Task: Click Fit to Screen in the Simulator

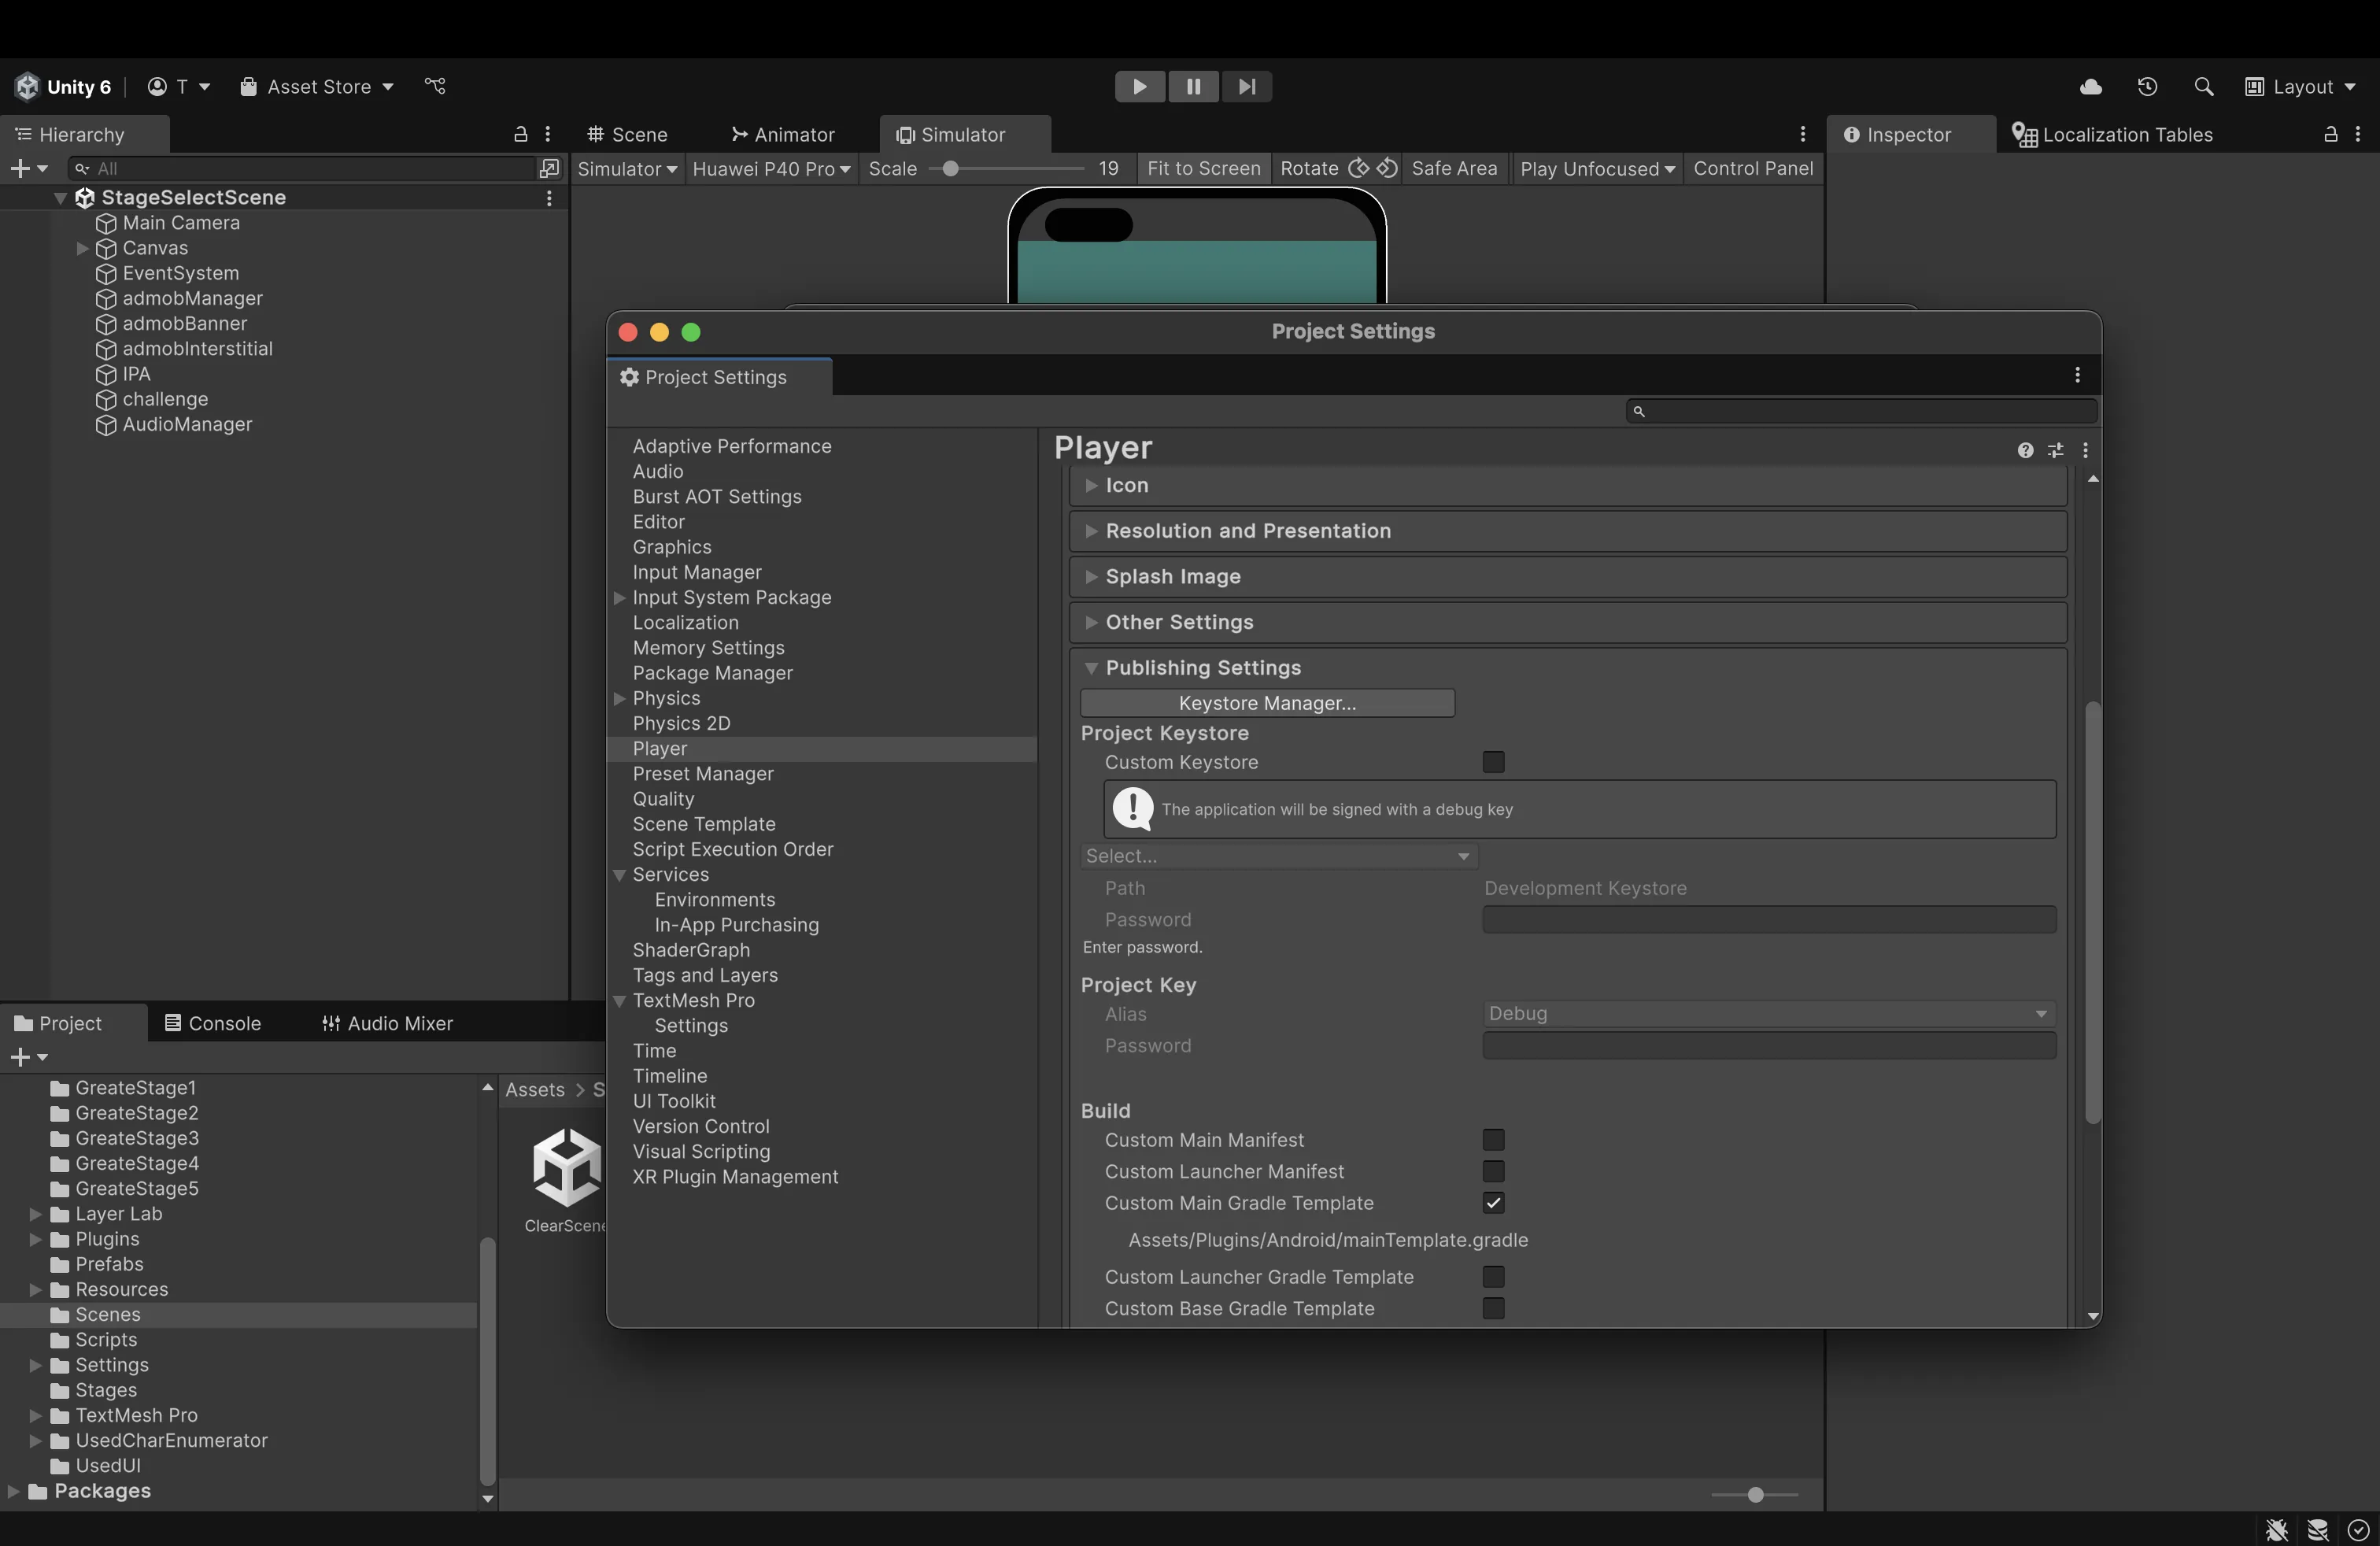Action: (1203, 169)
